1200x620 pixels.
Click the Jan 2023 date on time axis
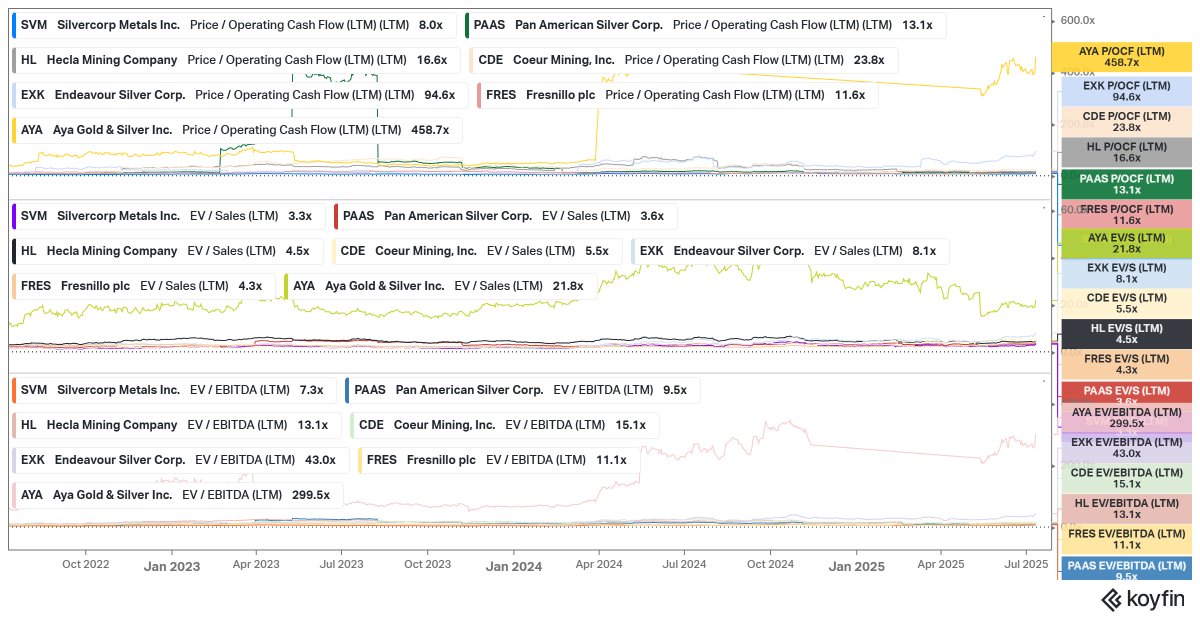coord(172,566)
